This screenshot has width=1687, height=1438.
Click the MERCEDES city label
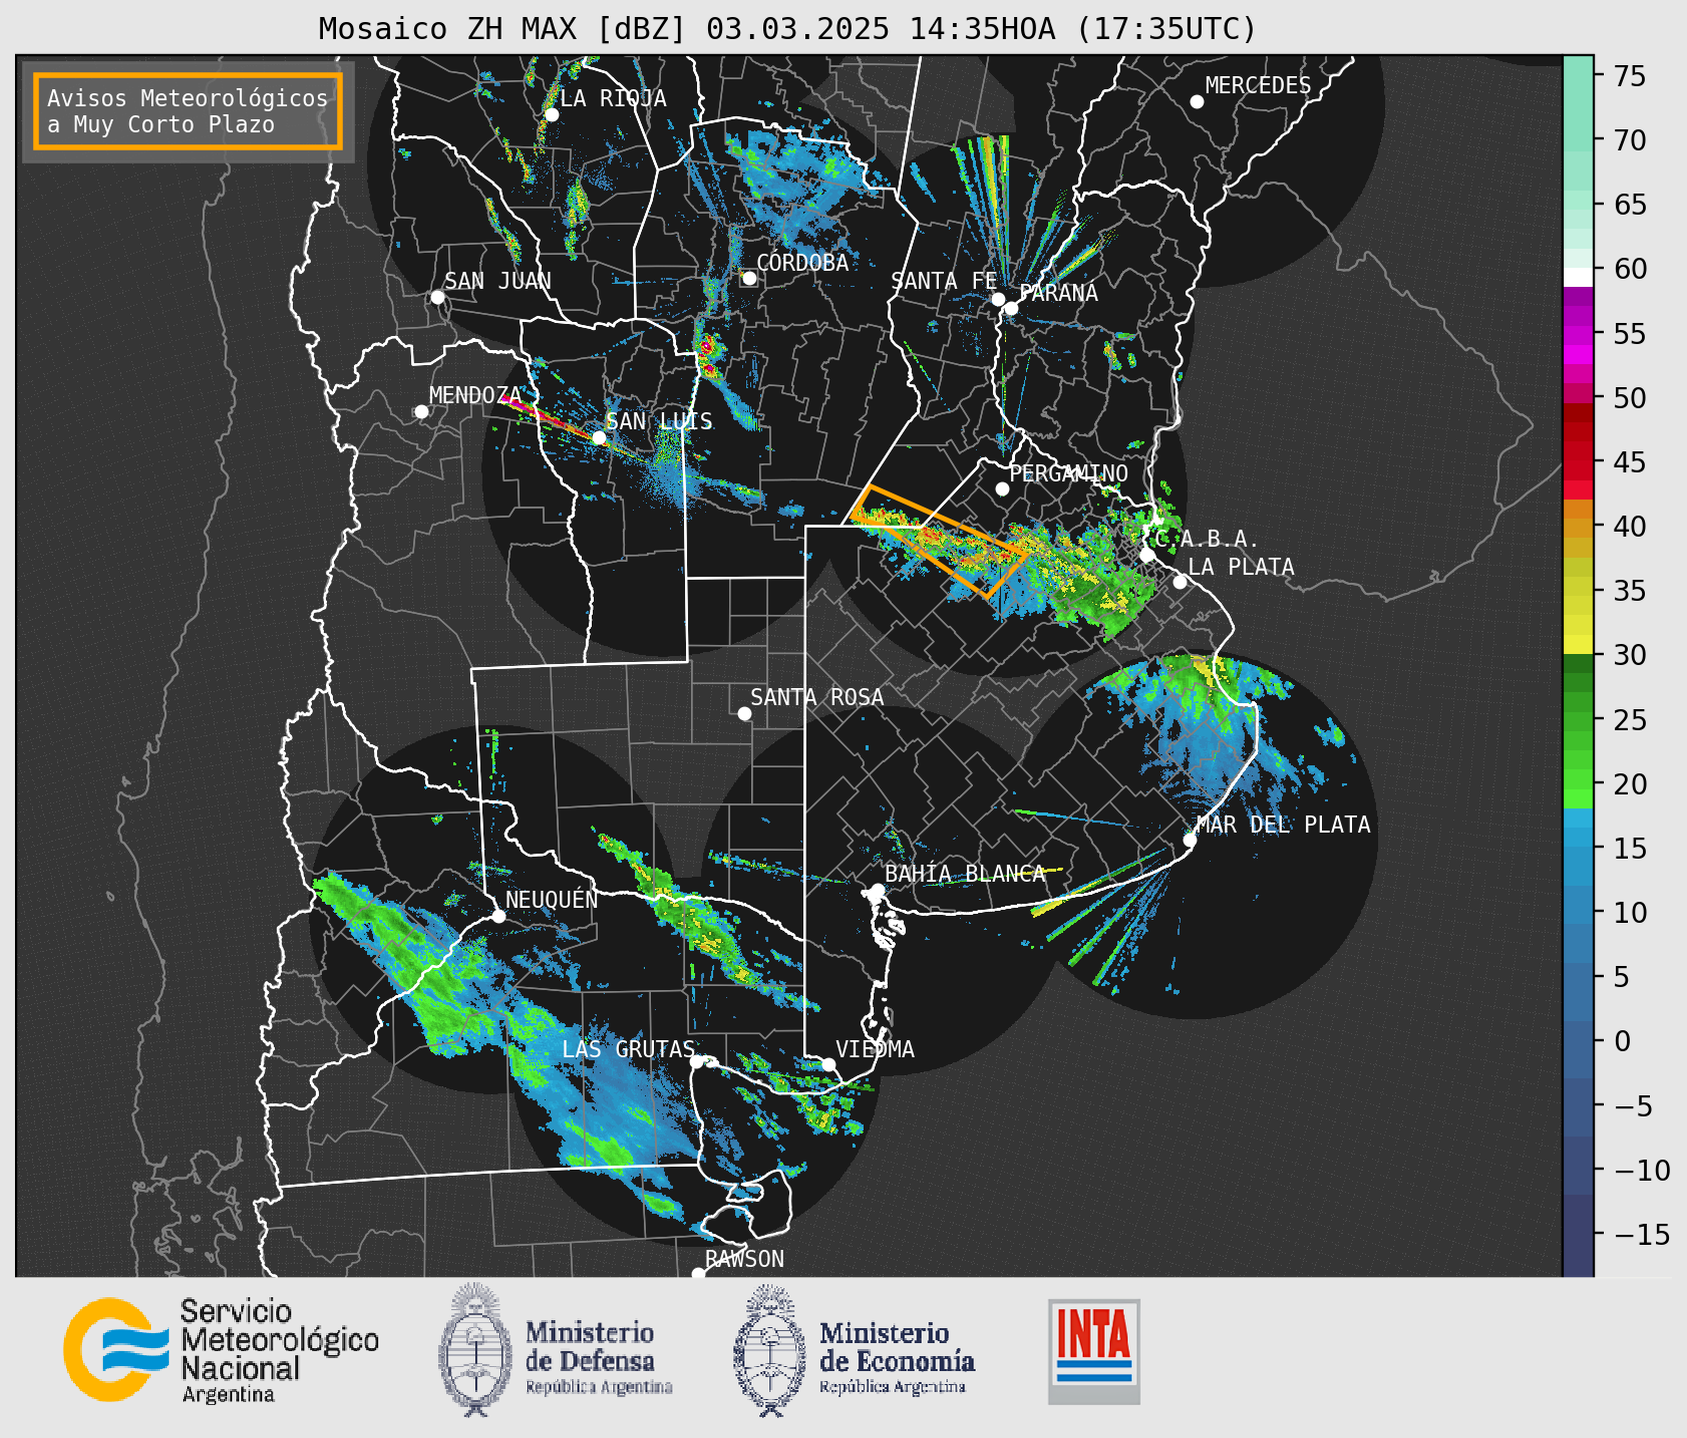1258,86
